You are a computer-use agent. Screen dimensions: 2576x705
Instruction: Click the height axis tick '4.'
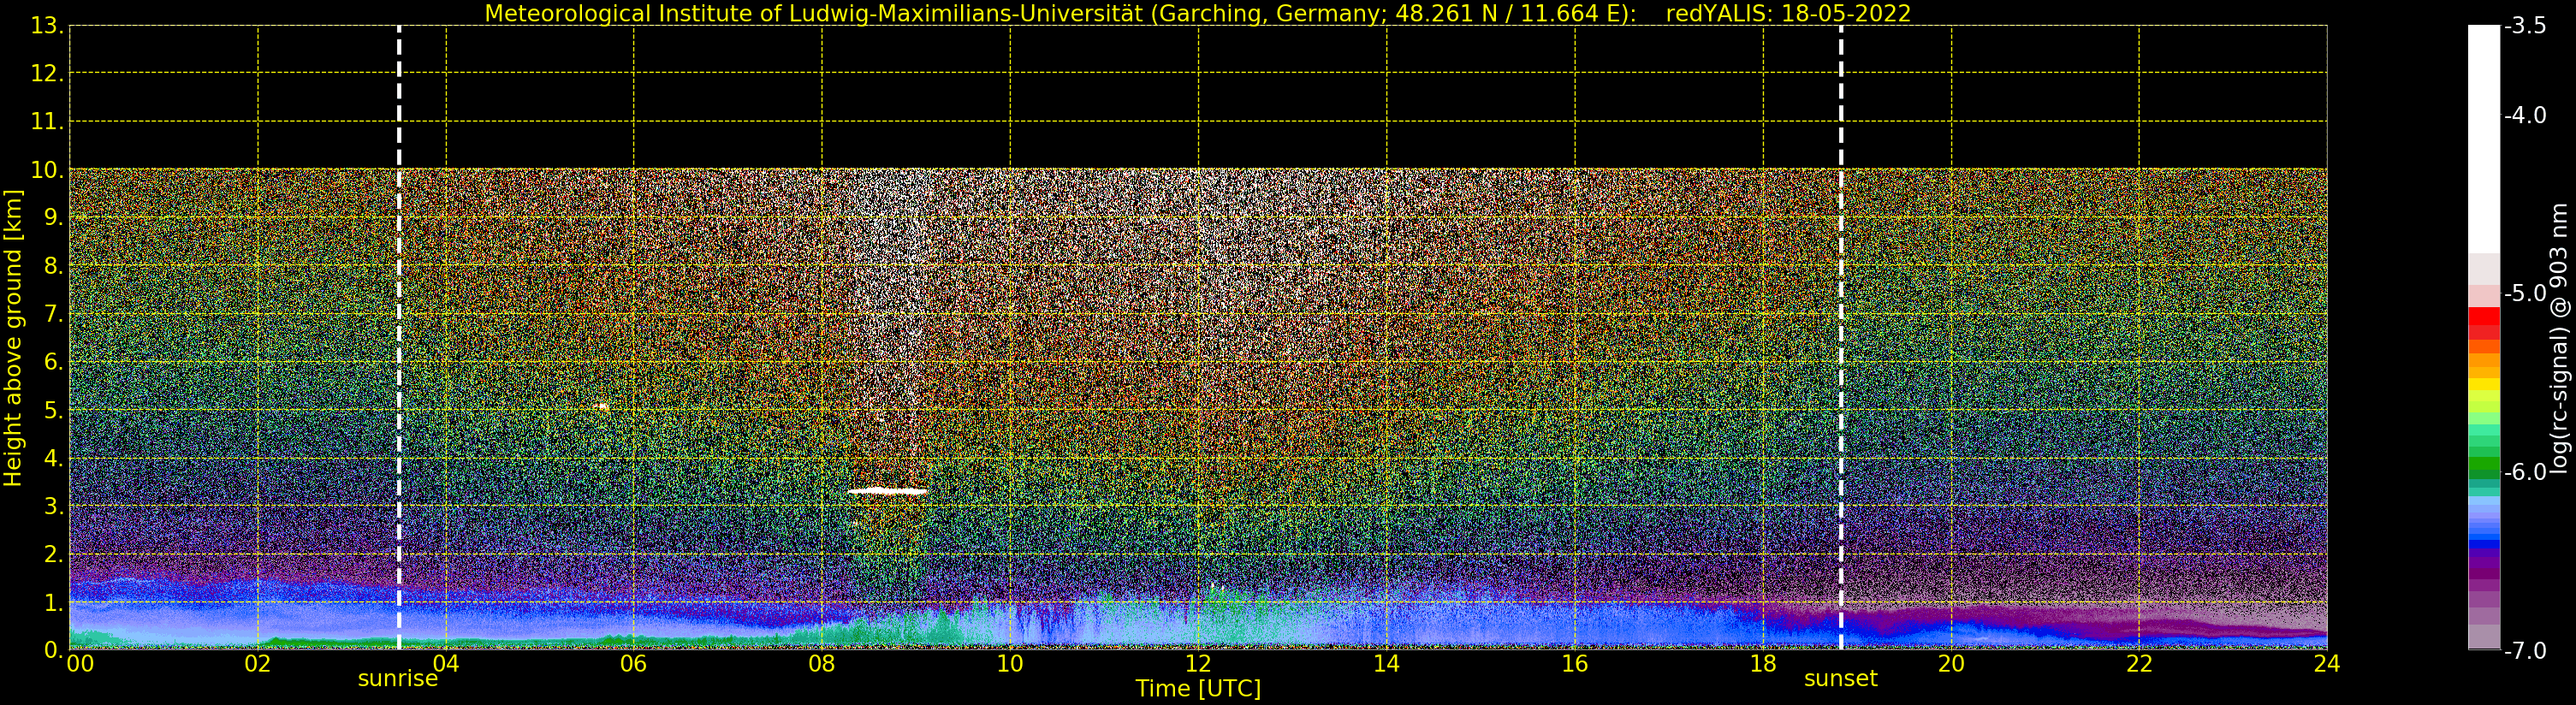pyautogui.click(x=54, y=459)
